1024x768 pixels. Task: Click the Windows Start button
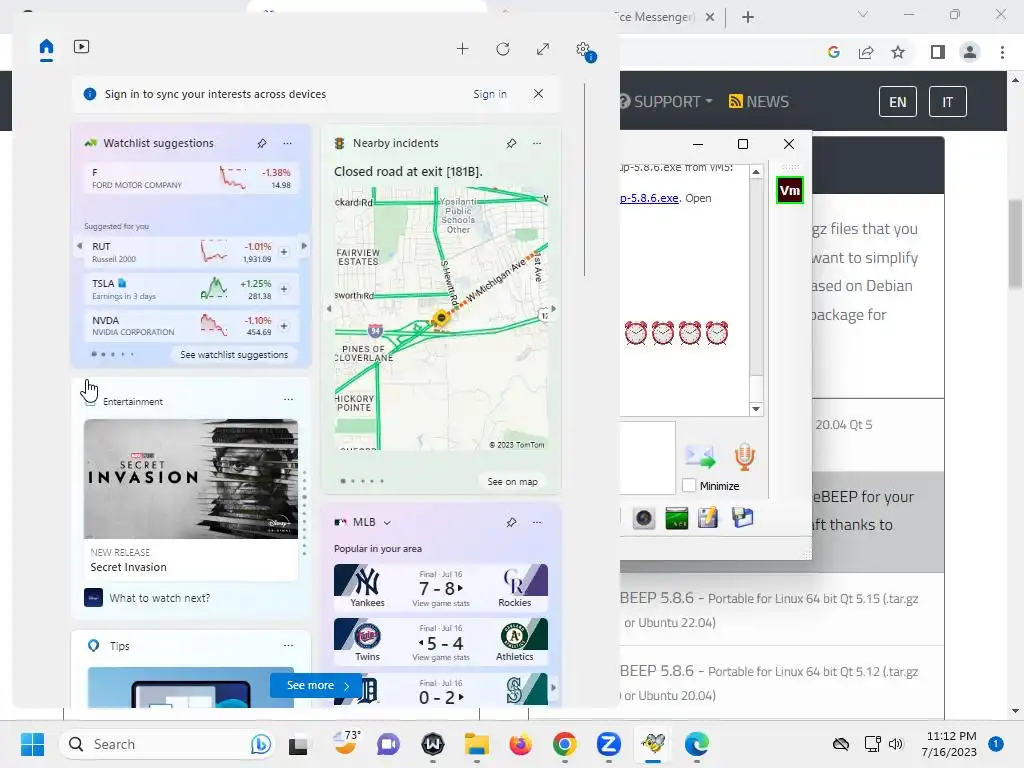point(33,744)
